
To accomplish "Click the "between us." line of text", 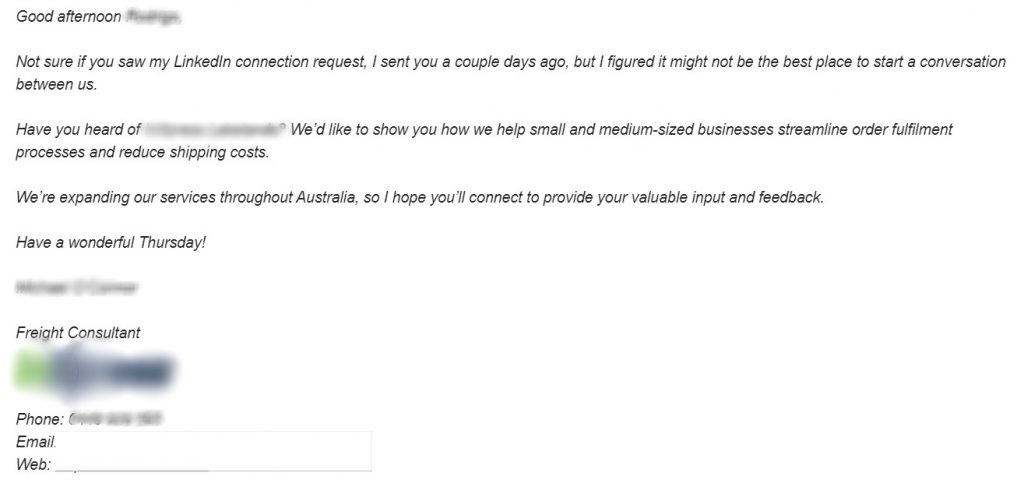I will pyautogui.click(x=56, y=85).
